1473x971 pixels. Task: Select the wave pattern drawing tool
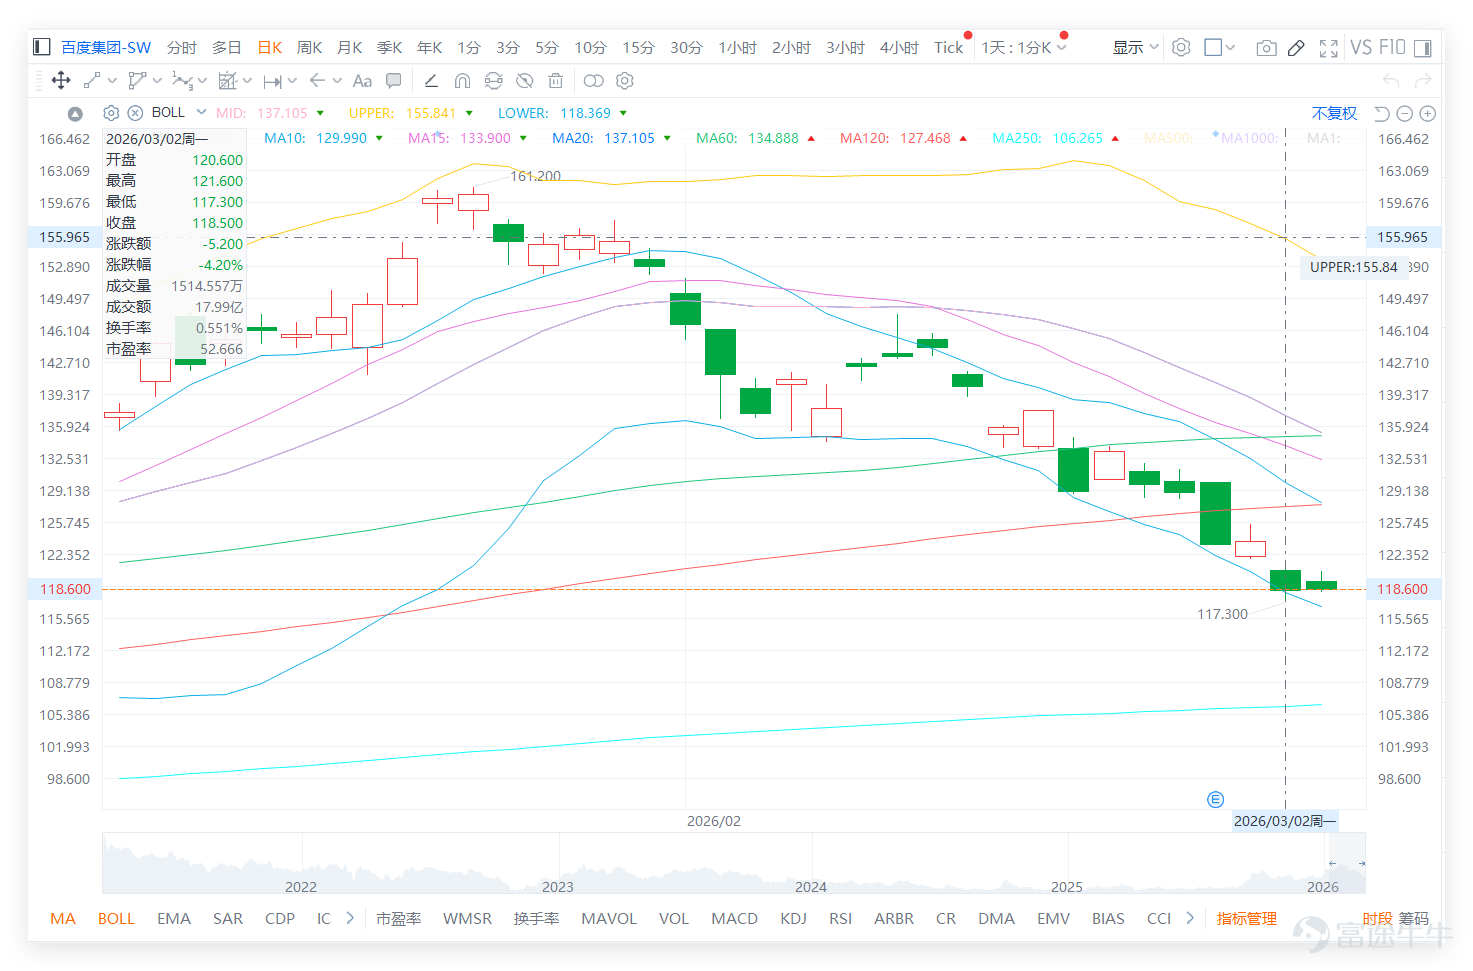coord(182,81)
